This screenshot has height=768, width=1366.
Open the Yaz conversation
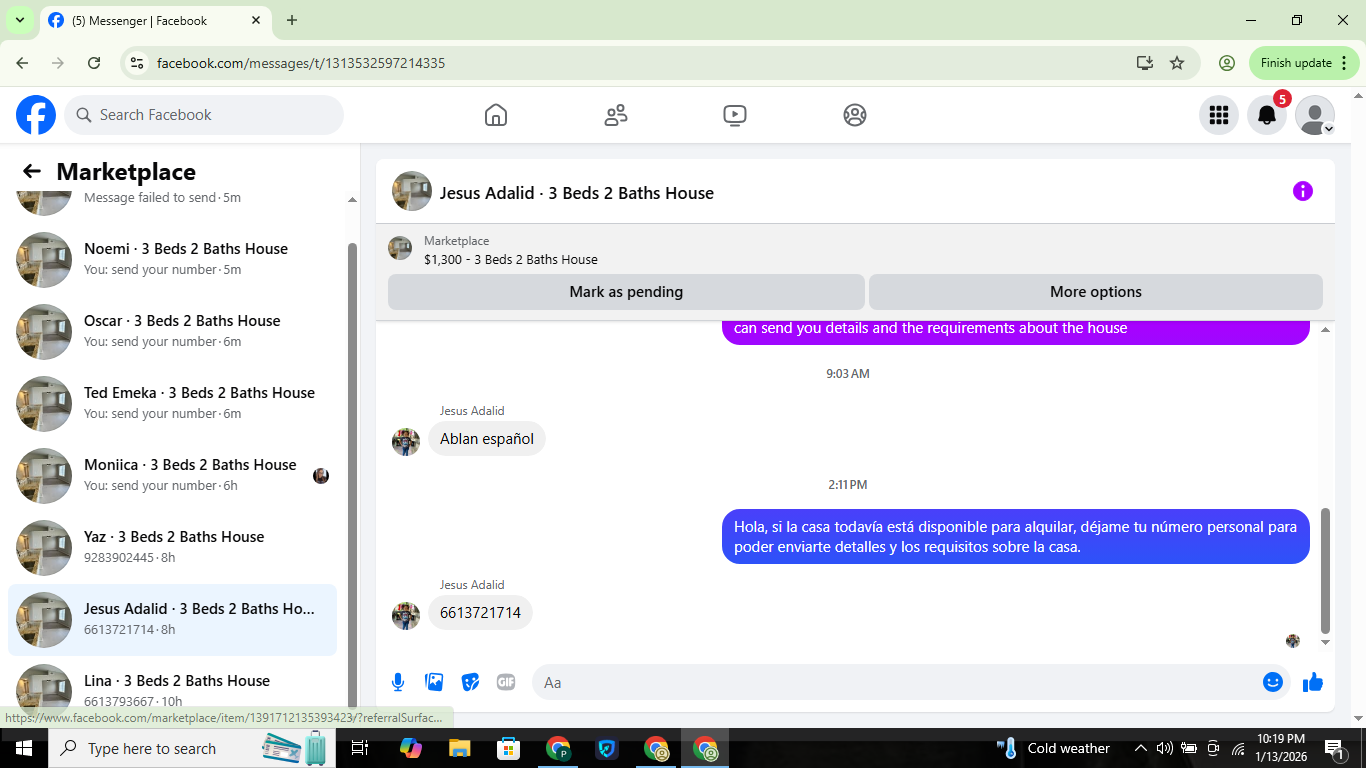[172, 548]
